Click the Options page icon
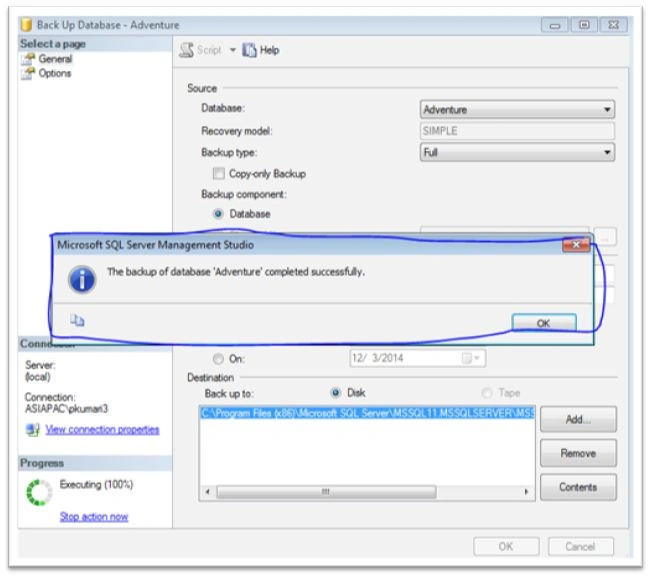Viewport: 650px width, 577px height. tap(29, 74)
